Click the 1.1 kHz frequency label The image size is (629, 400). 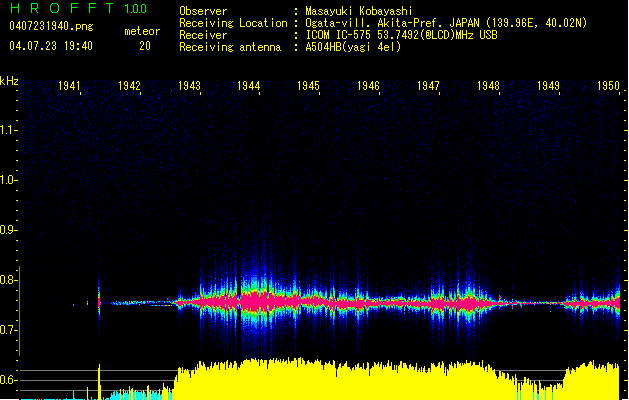click(8, 130)
